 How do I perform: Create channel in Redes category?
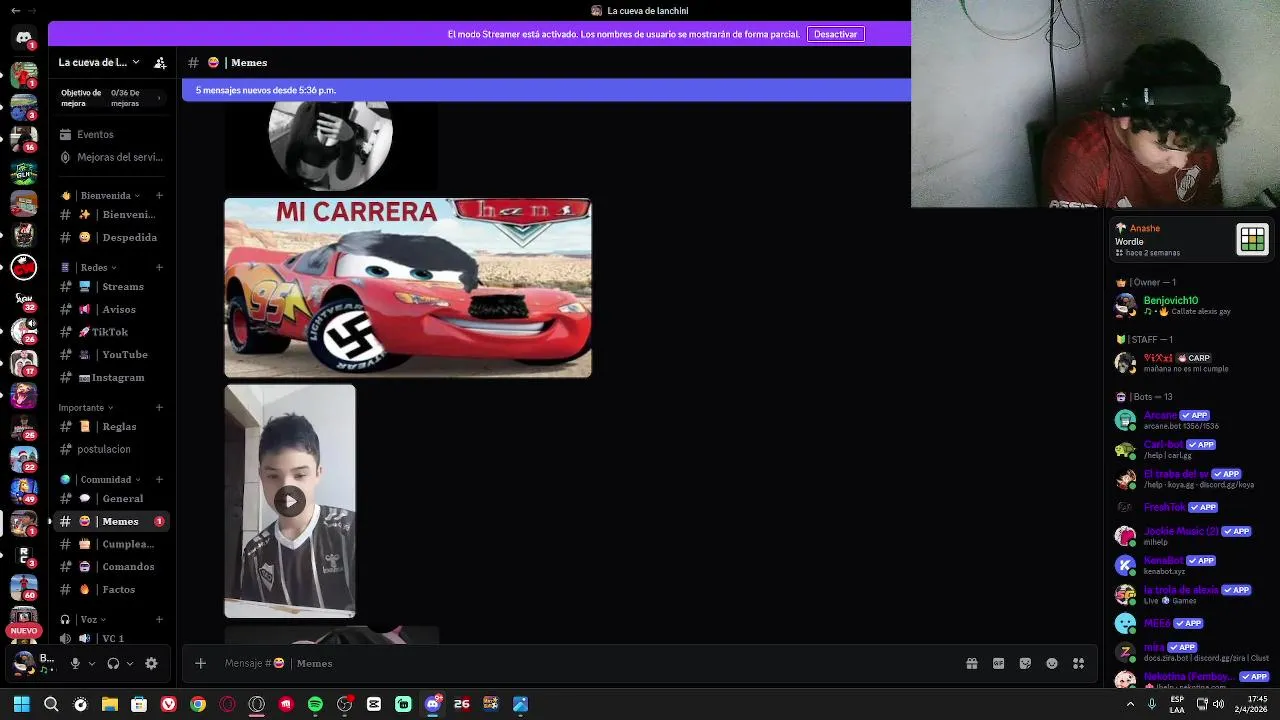tap(159, 268)
